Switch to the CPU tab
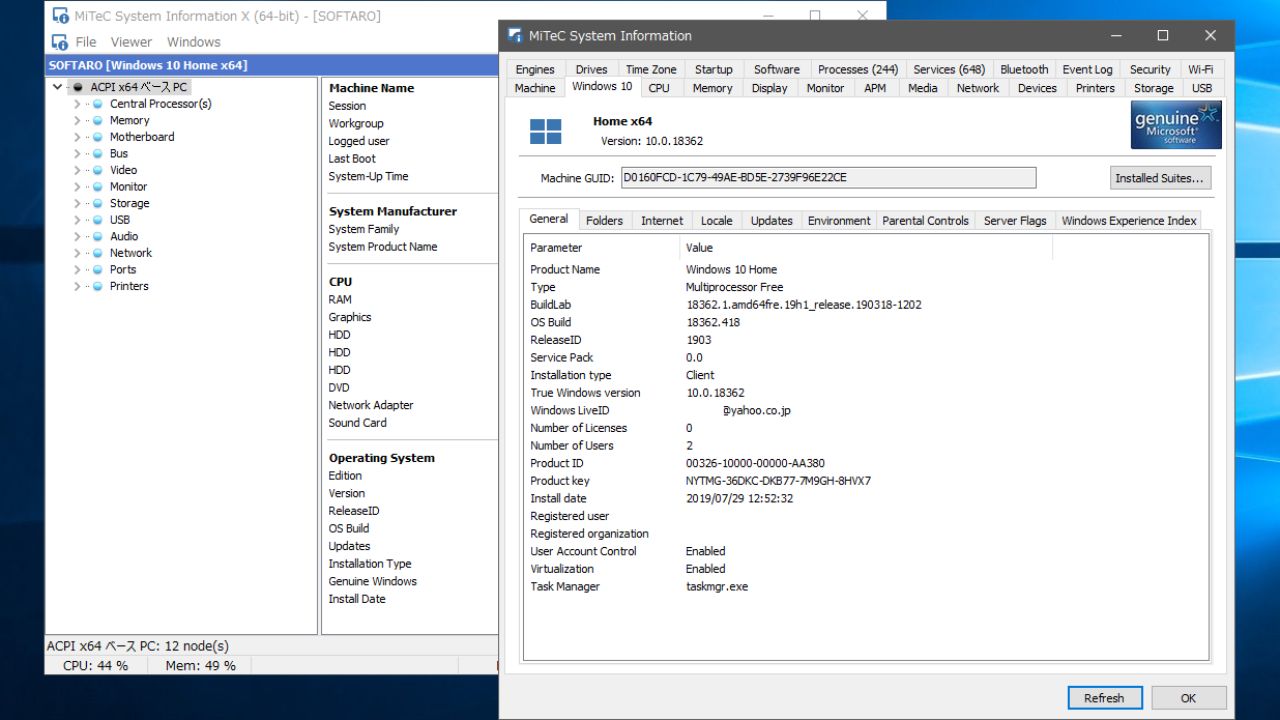Screen dimensions: 1280x720 [x=659, y=88]
